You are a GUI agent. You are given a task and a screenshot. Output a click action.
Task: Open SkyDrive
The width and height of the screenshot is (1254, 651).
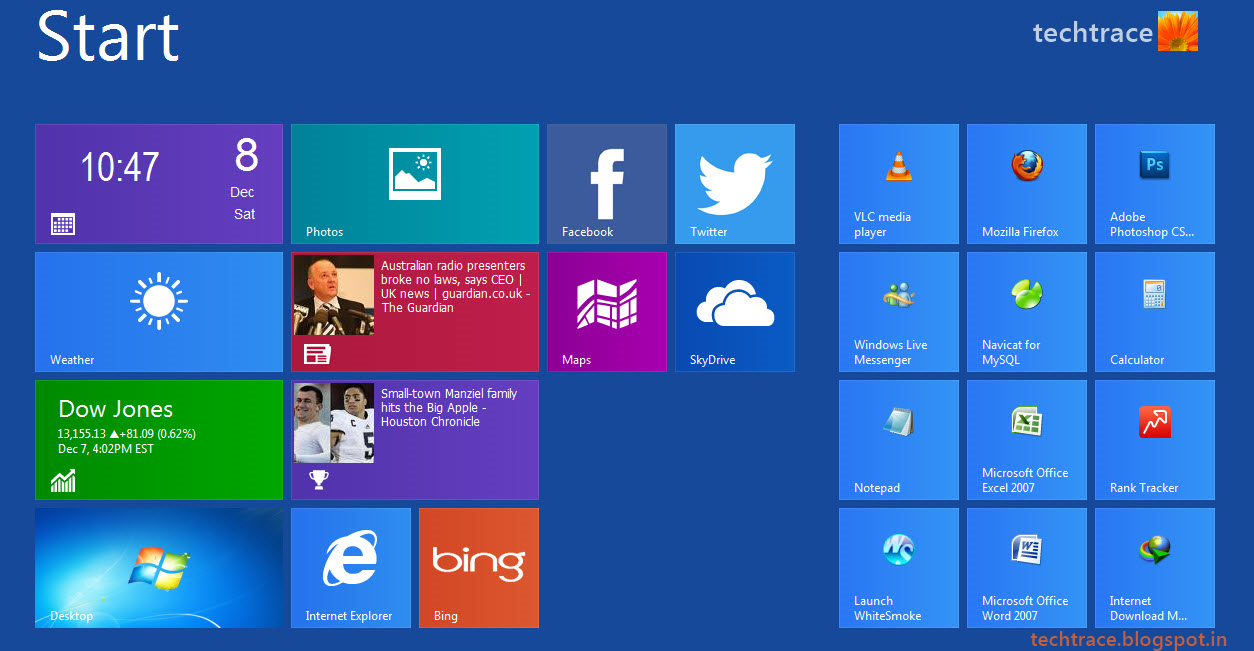(735, 312)
